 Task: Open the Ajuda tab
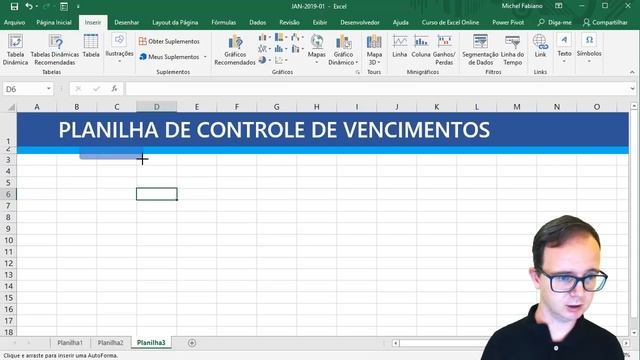coord(400,22)
